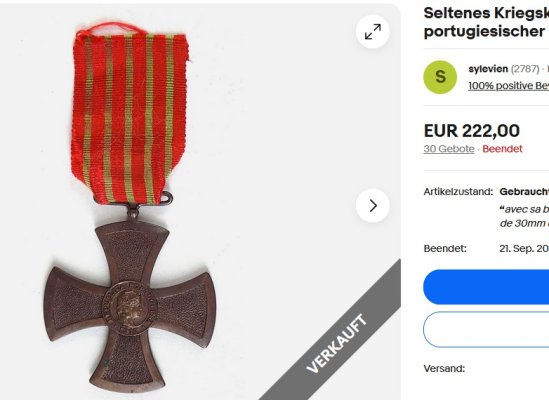
Task: Click the green seller avatar 'S'
Action: (440, 77)
